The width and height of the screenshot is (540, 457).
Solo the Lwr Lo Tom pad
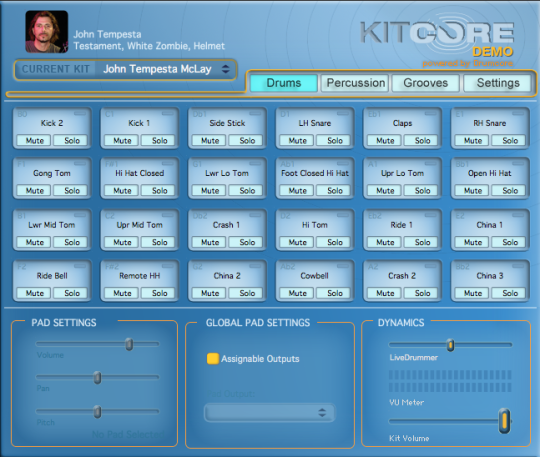coord(247,190)
